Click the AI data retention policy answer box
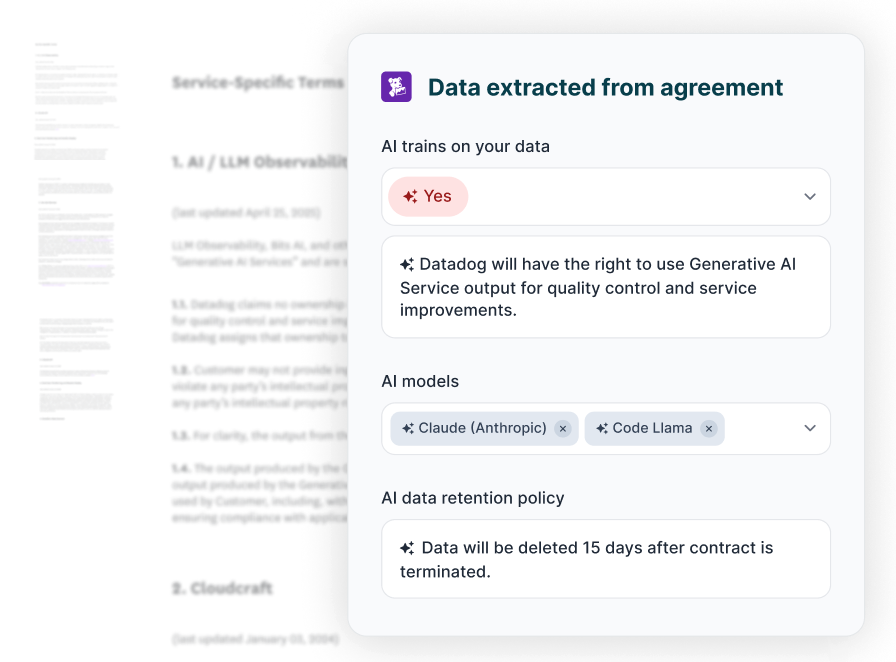 point(606,558)
